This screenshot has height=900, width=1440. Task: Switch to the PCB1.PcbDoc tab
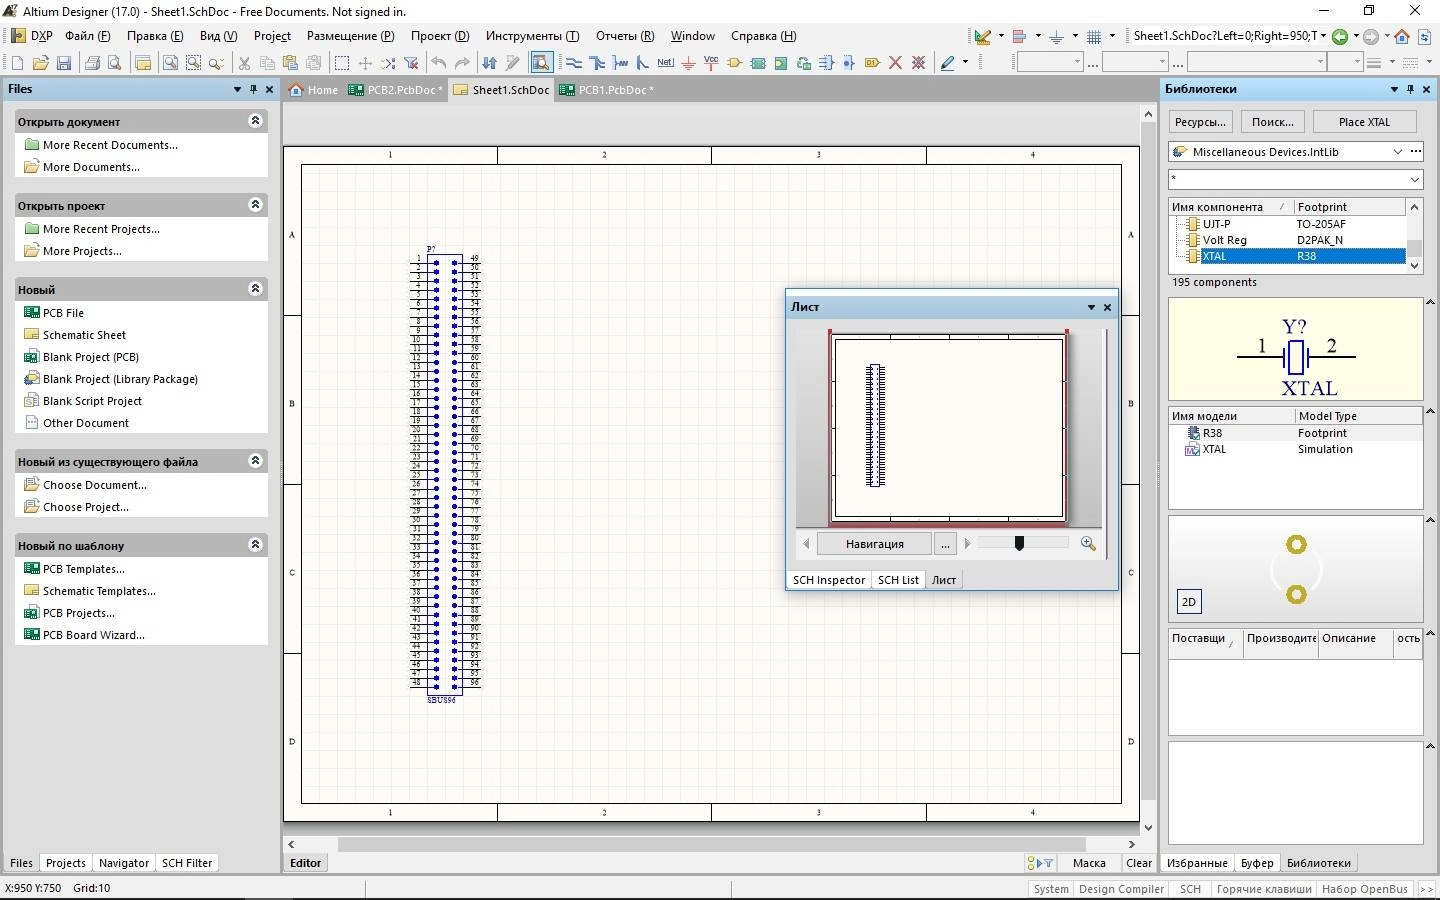pyautogui.click(x=607, y=90)
